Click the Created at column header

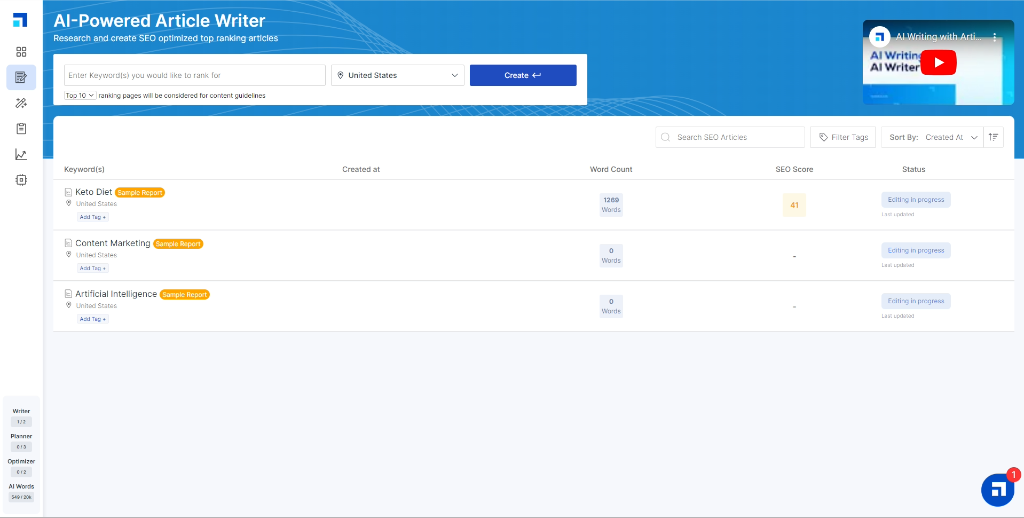(x=361, y=169)
